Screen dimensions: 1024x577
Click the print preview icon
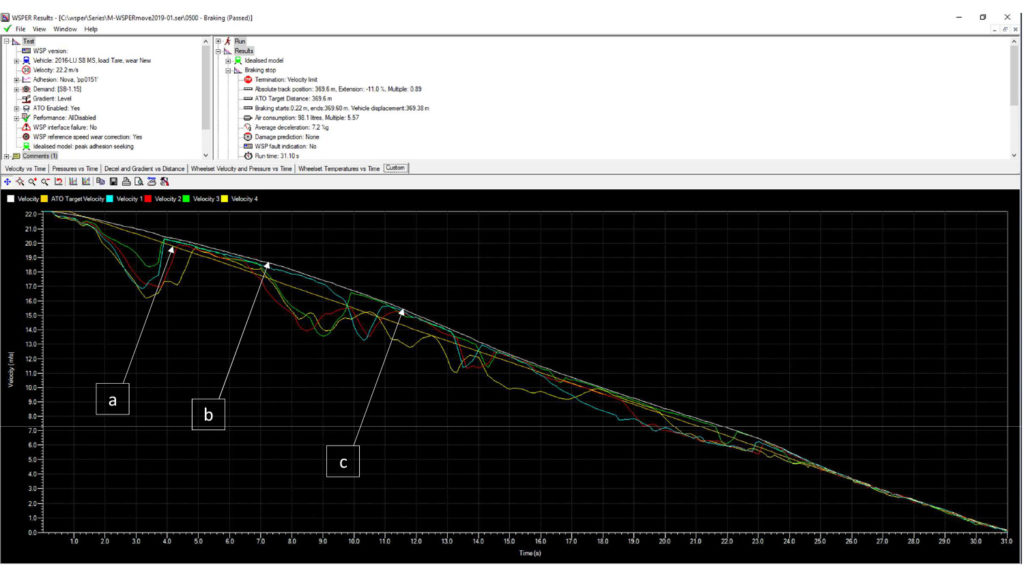[x=138, y=182]
